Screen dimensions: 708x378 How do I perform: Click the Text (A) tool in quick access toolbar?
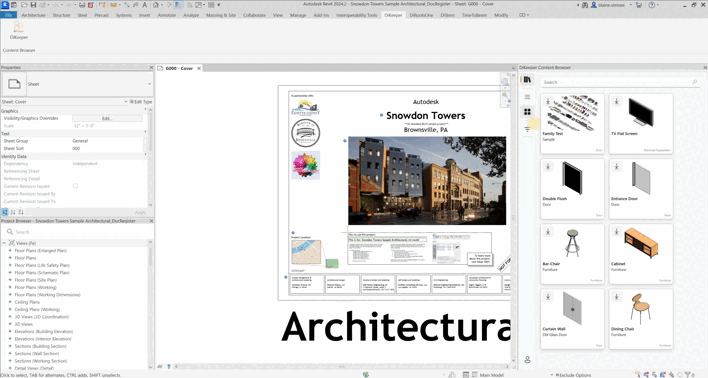144,5
